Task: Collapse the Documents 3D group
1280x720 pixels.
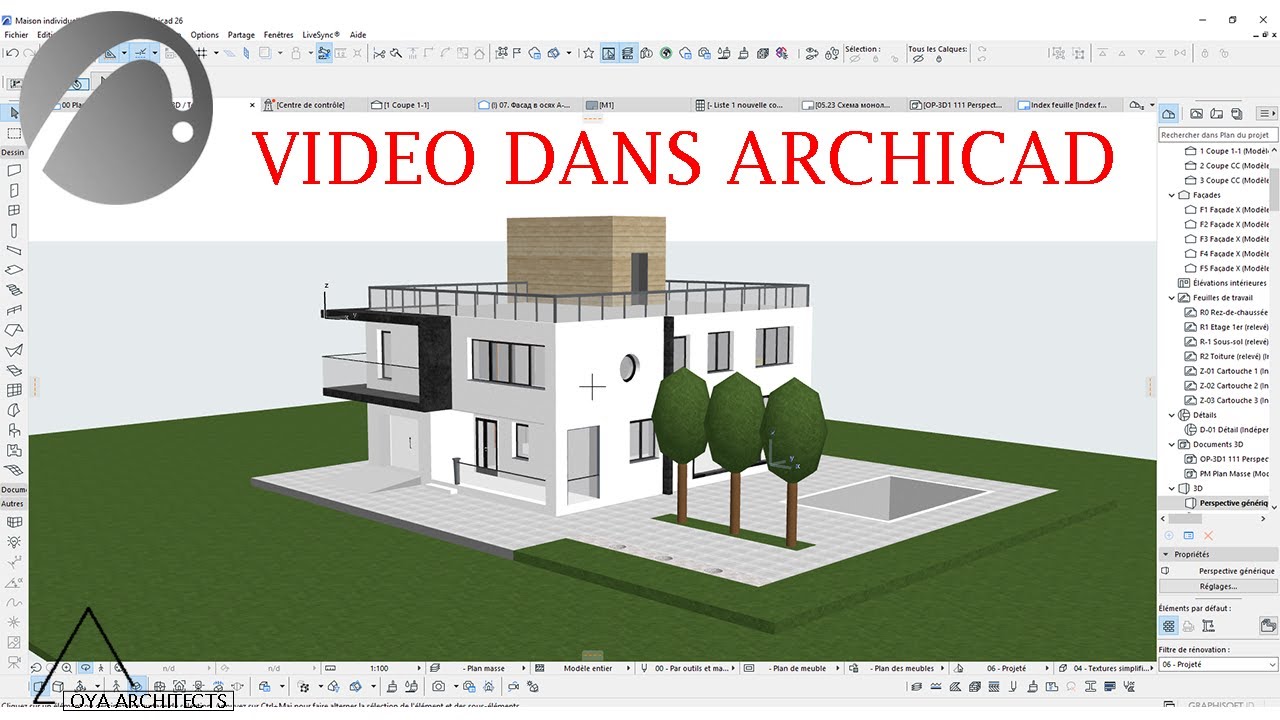Action: (1172, 445)
